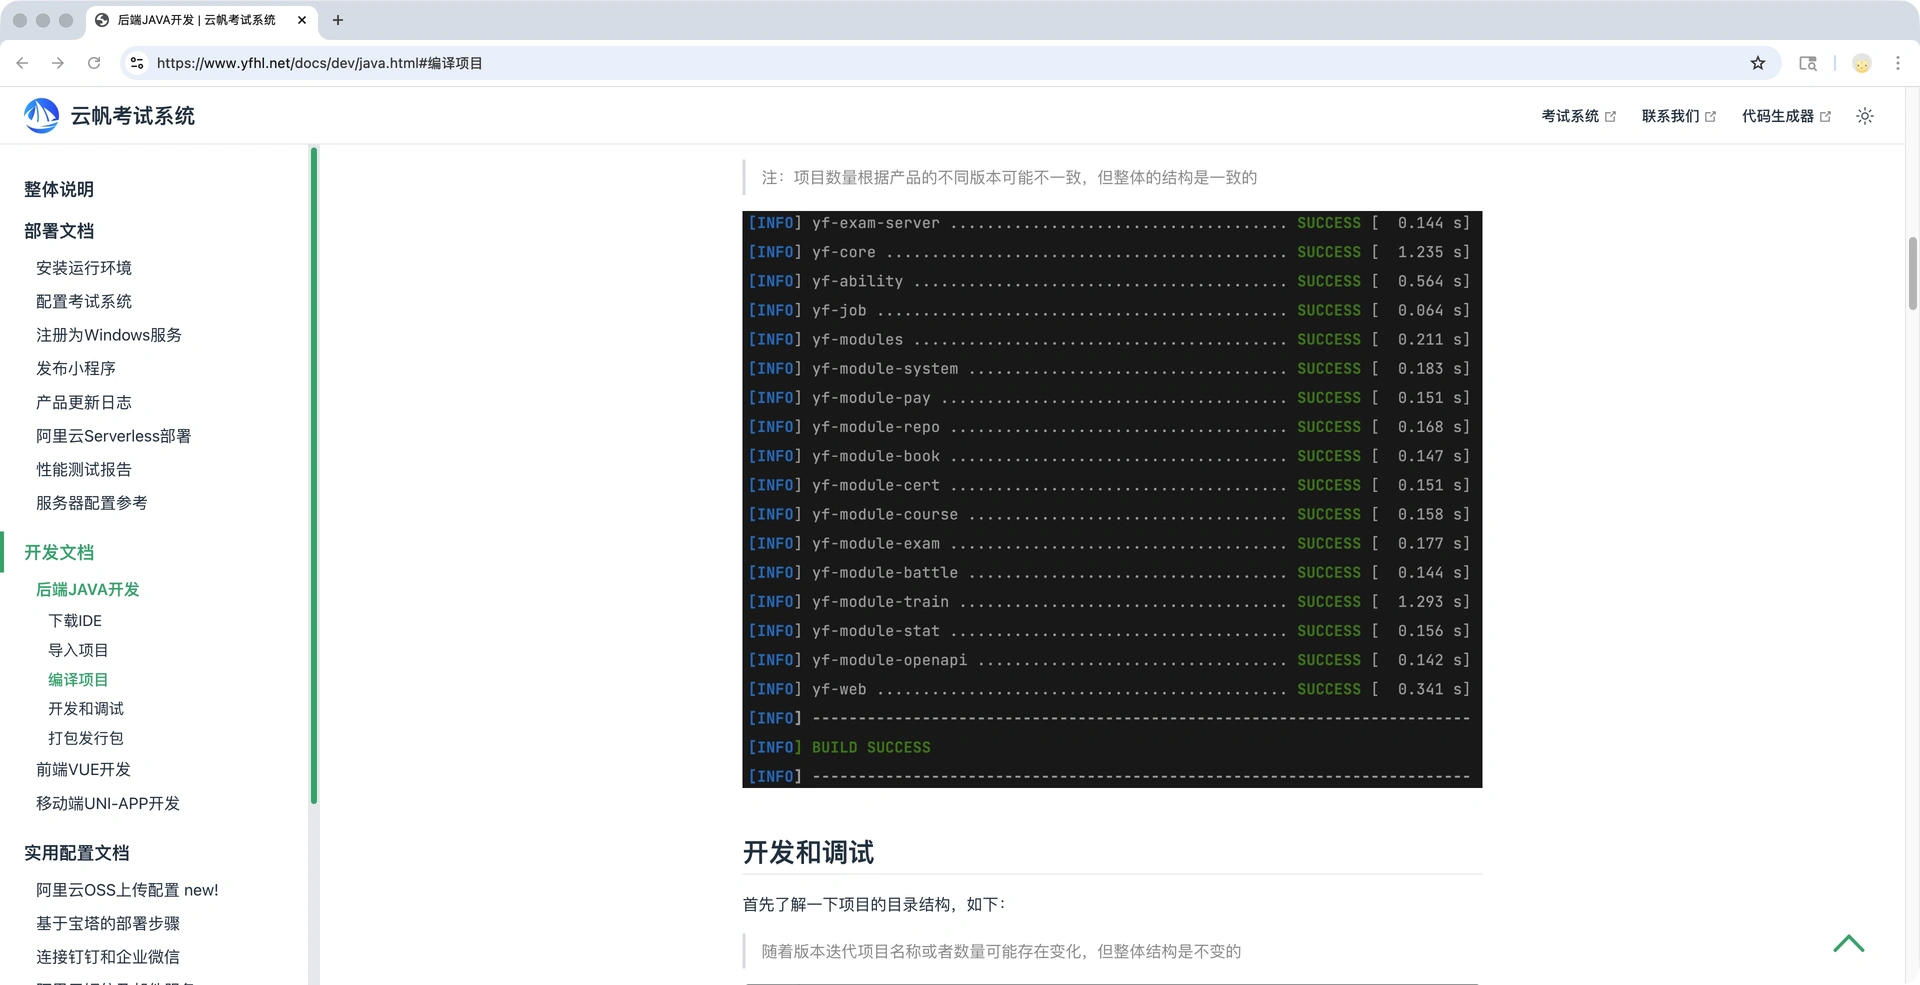The image size is (1920, 985).
Task: Collapse the 开发文档 sidebar section
Action: tap(59, 552)
